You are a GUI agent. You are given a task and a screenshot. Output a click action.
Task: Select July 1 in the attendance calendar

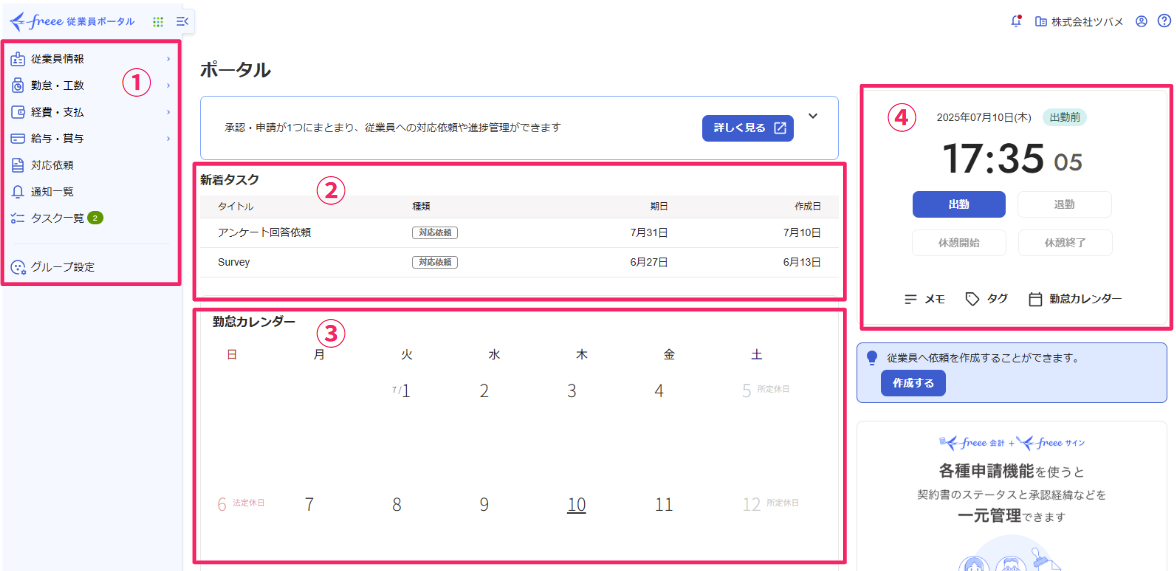pos(401,390)
